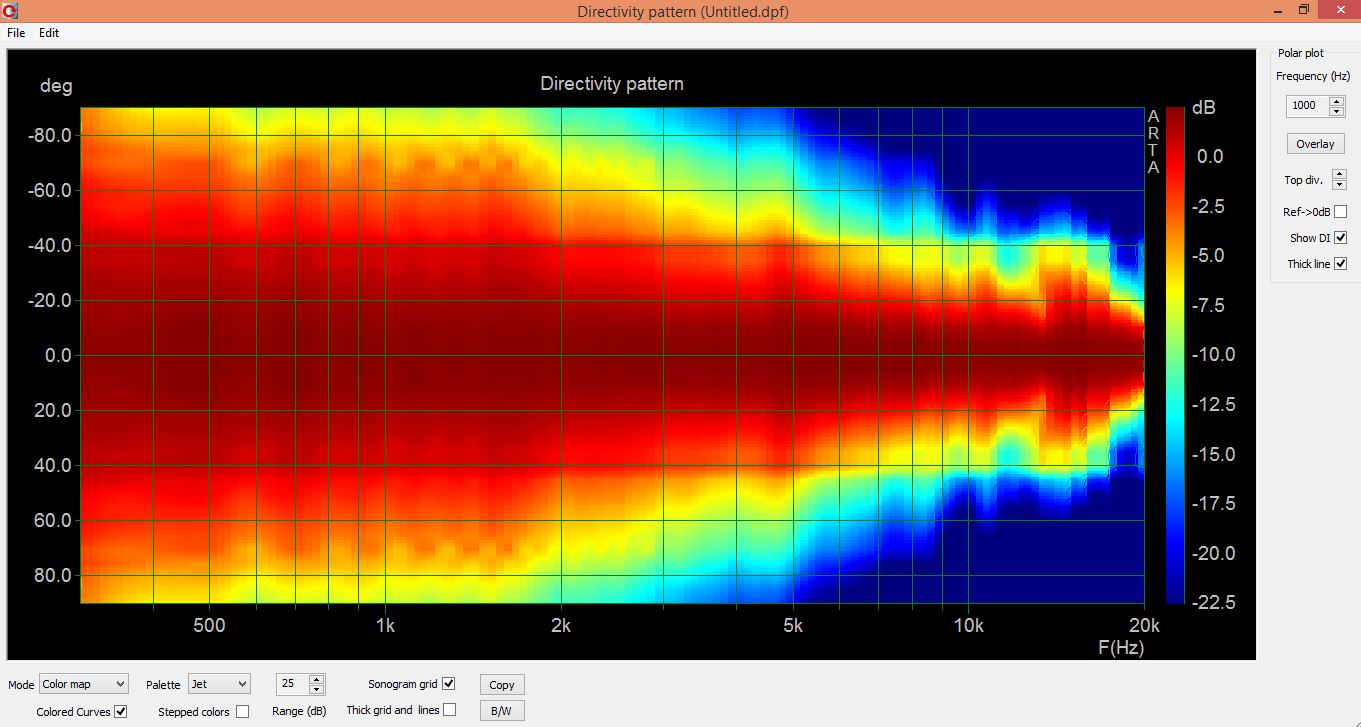The height and width of the screenshot is (727, 1361).
Task: Enable Stepped colors checkbox
Action: pos(242,712)
